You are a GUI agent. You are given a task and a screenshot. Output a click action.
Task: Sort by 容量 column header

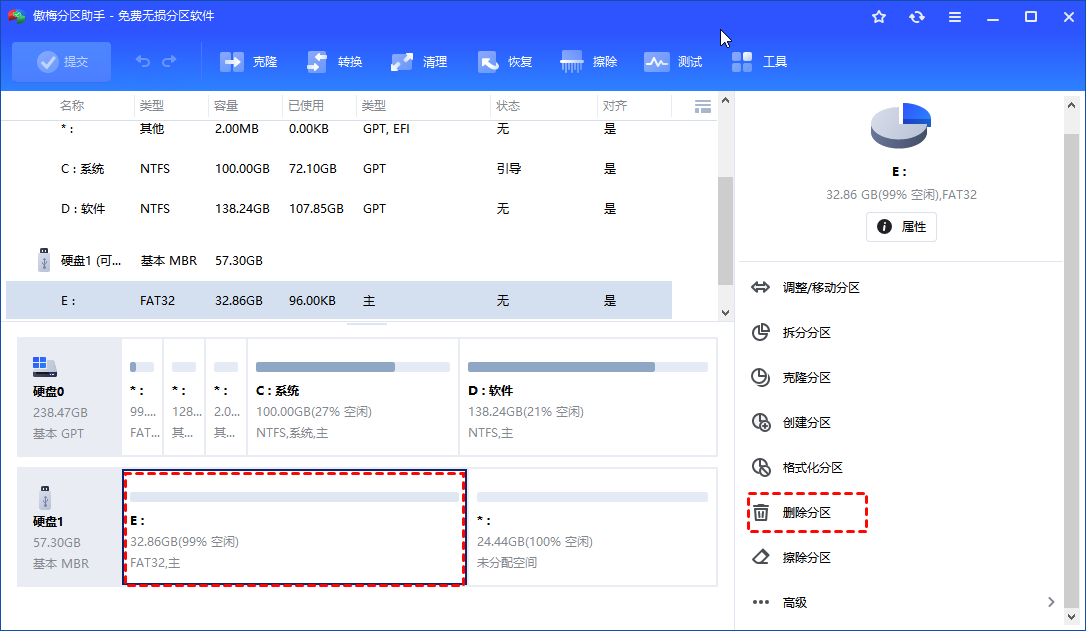(226, 106)
